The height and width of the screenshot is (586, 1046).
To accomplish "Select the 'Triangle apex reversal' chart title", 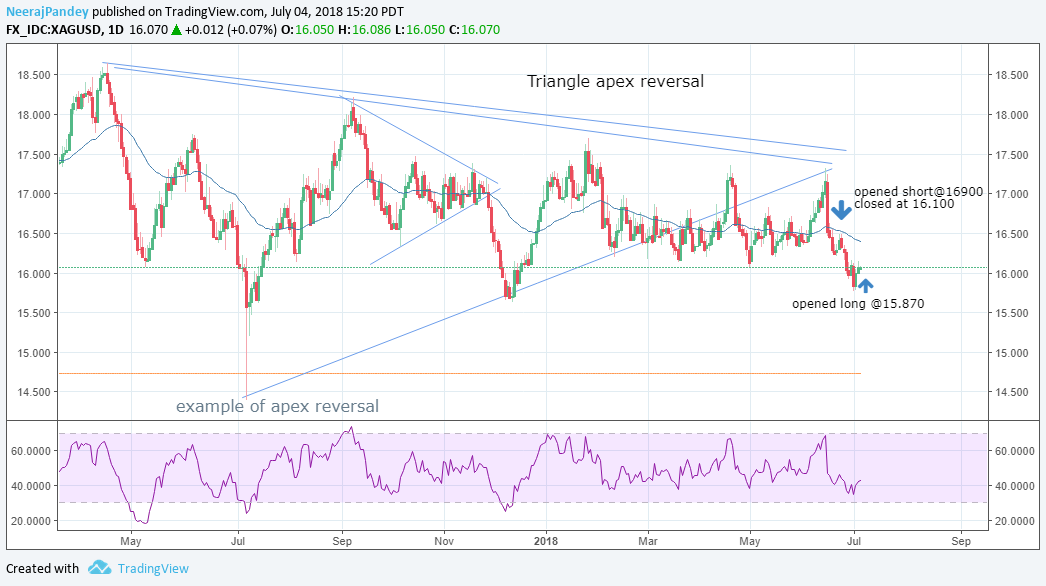I will tap(615, 81).
